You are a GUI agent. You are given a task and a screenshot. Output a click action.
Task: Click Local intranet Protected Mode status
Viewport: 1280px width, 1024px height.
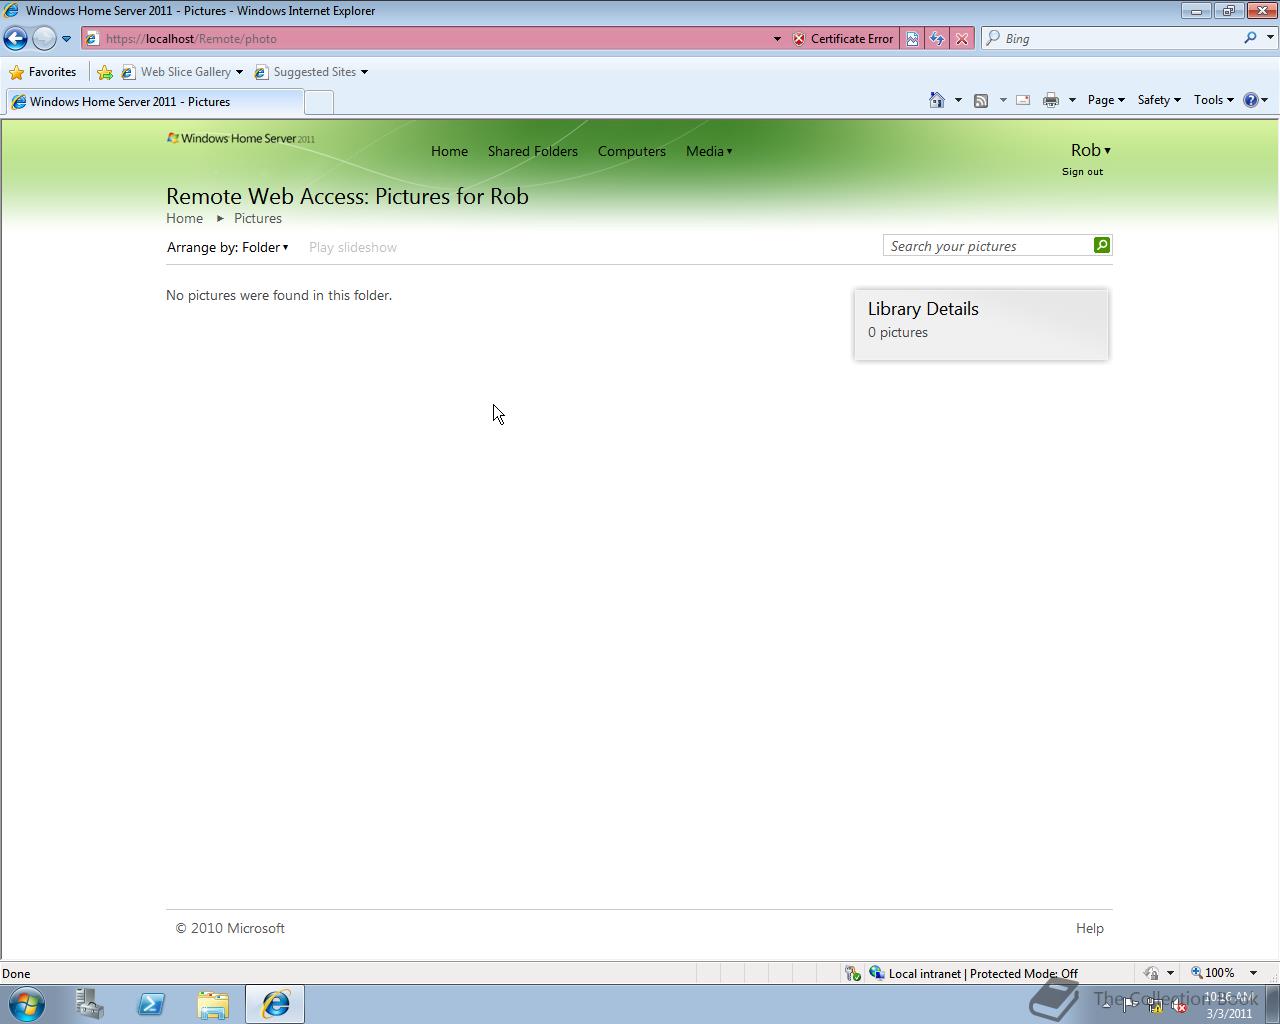(974, 973)
